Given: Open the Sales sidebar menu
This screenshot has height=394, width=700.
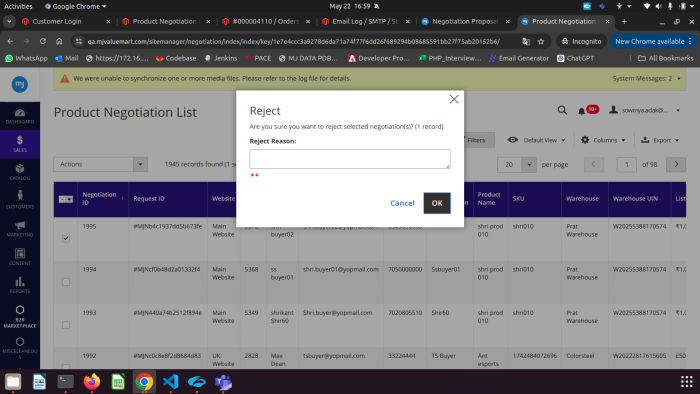Looking at the screenshot, I should 20,144.
